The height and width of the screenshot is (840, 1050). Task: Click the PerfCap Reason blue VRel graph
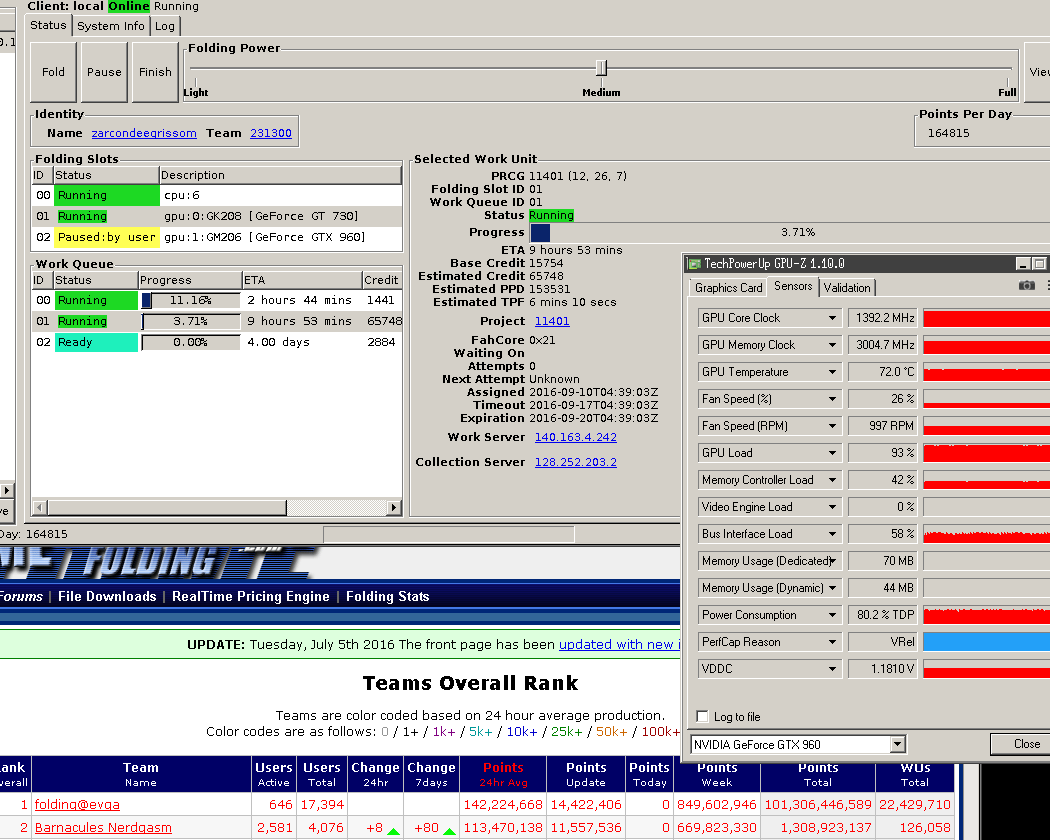[x=986, y=642]
